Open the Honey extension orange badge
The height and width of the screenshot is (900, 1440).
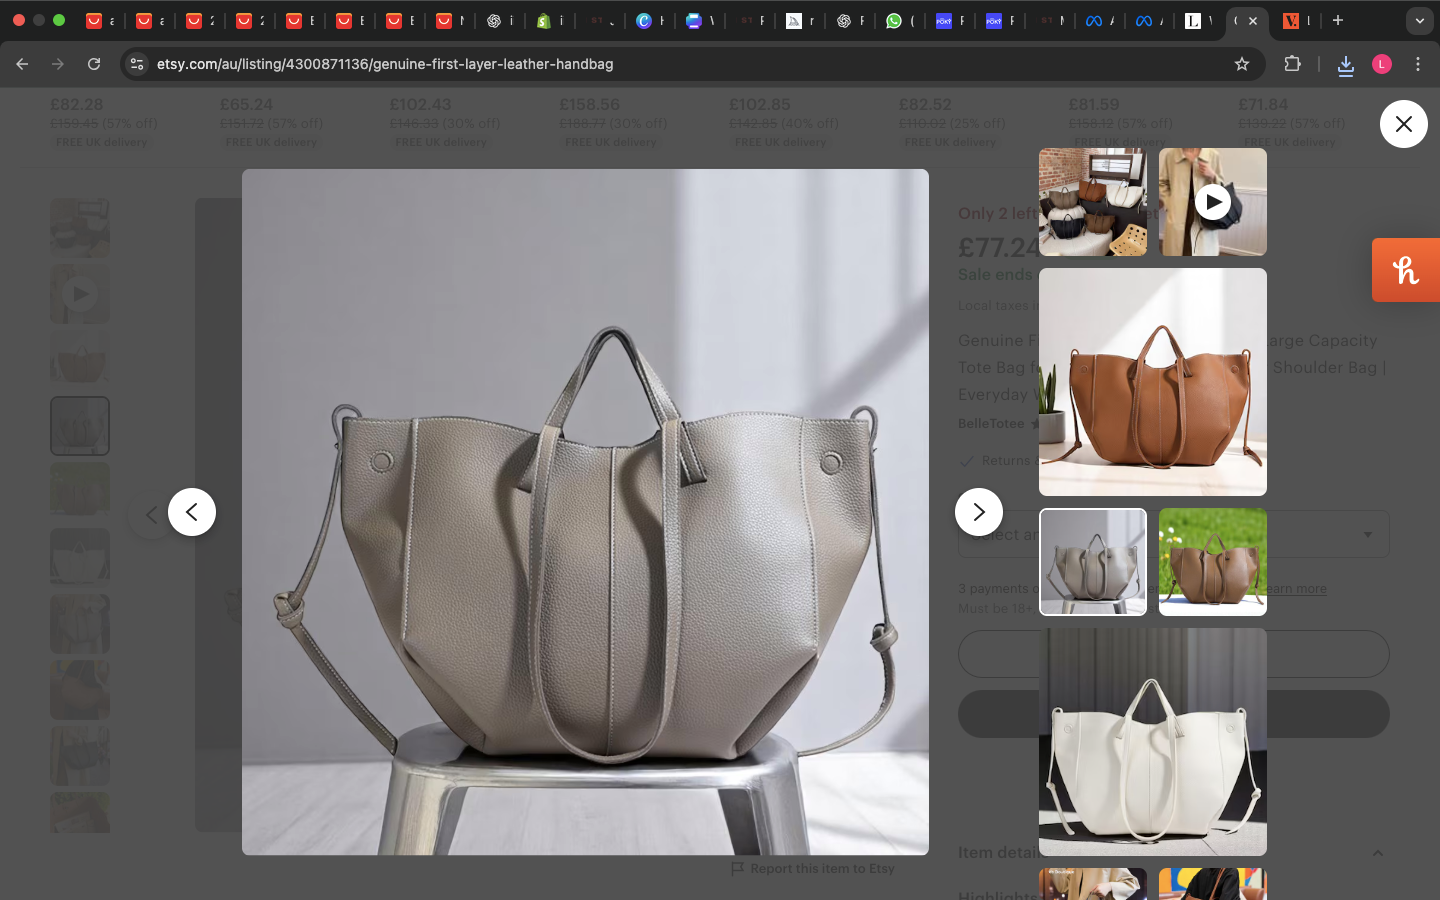(x=1406, y=270)
